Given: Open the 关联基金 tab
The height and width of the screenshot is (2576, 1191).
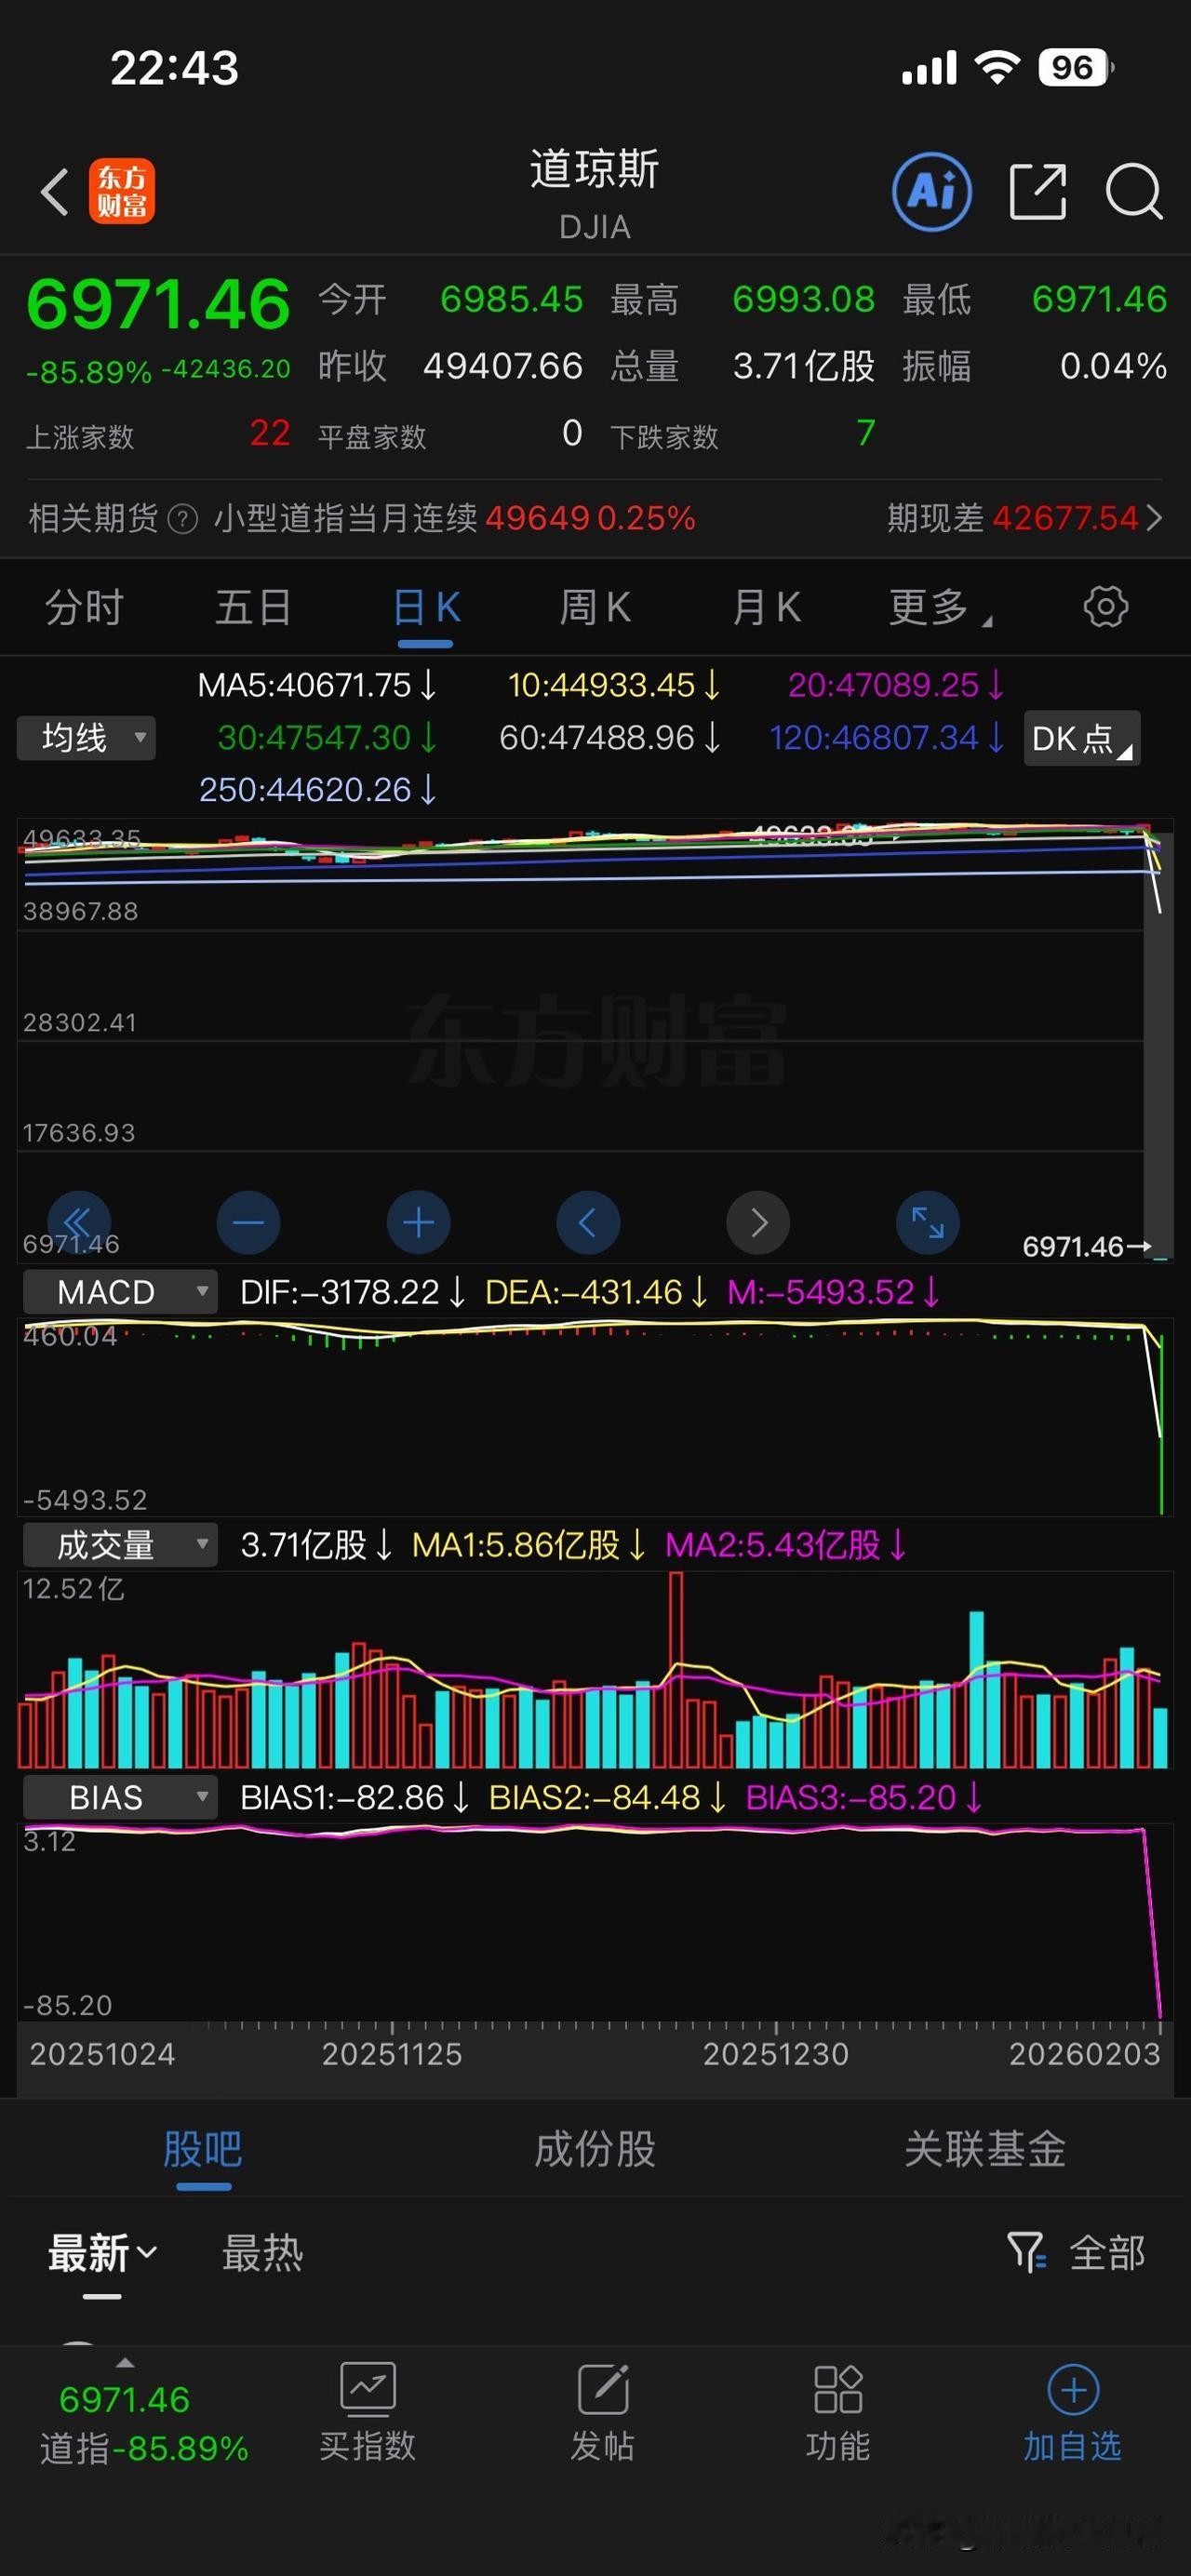Looking at the screenshot, I should pyautogui.click(x=985, y=2149).
